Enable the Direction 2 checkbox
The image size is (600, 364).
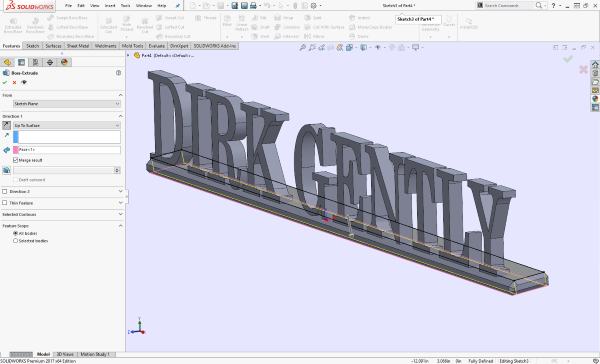click(x=5, y=191)
